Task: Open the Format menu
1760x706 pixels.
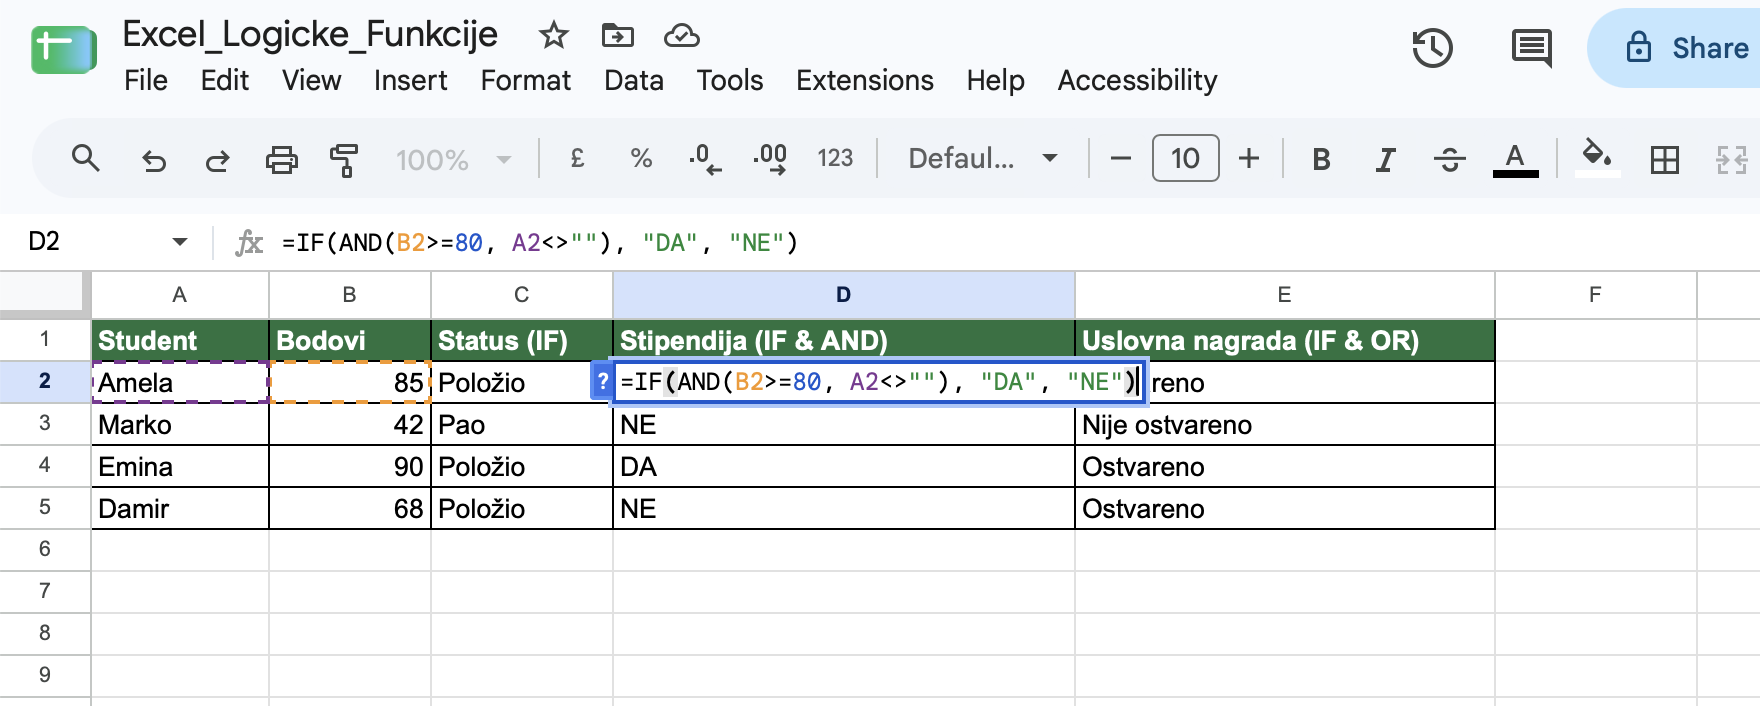Action: (x=525, y=80)
